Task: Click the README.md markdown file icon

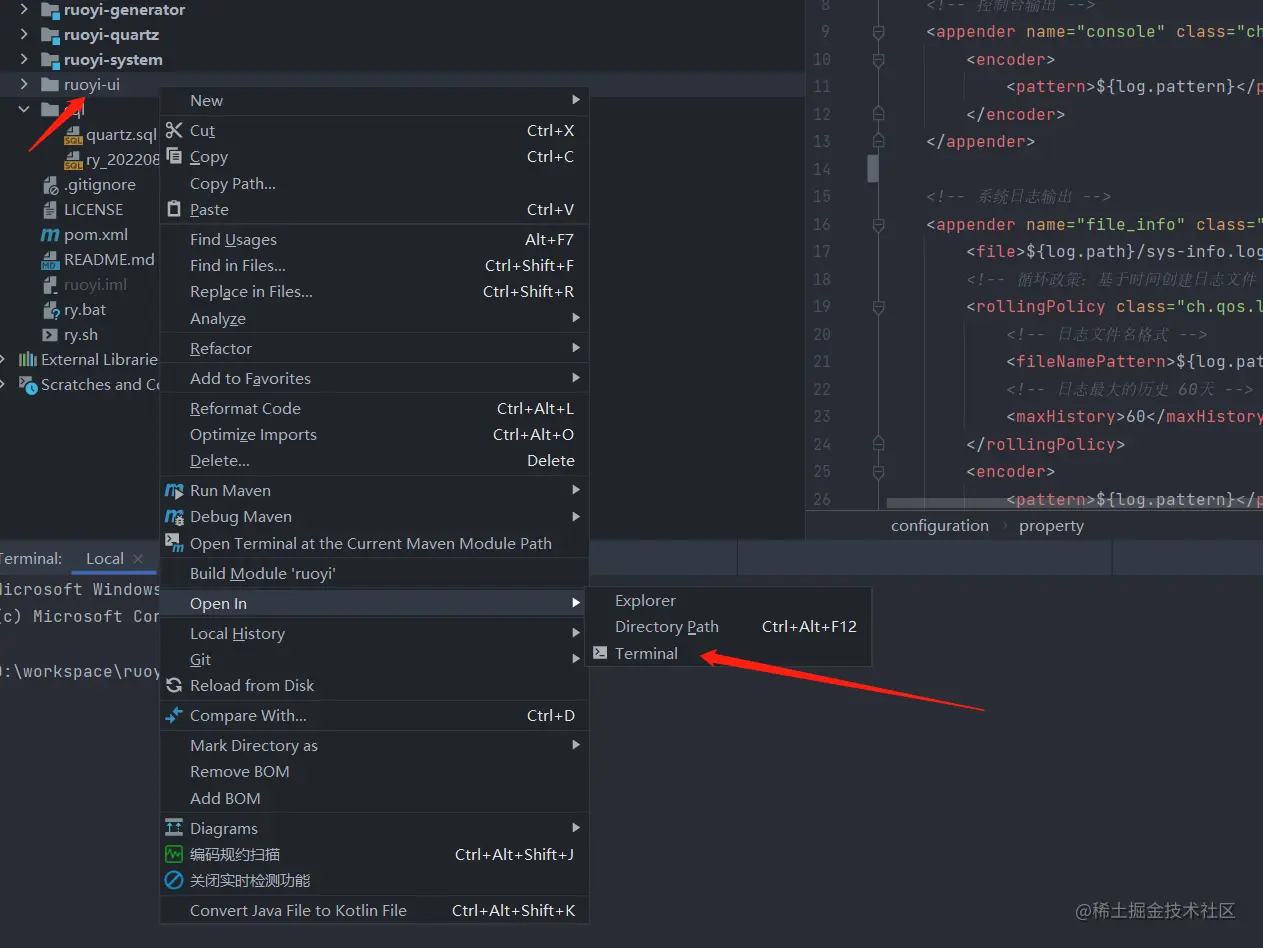Action: 50,260
